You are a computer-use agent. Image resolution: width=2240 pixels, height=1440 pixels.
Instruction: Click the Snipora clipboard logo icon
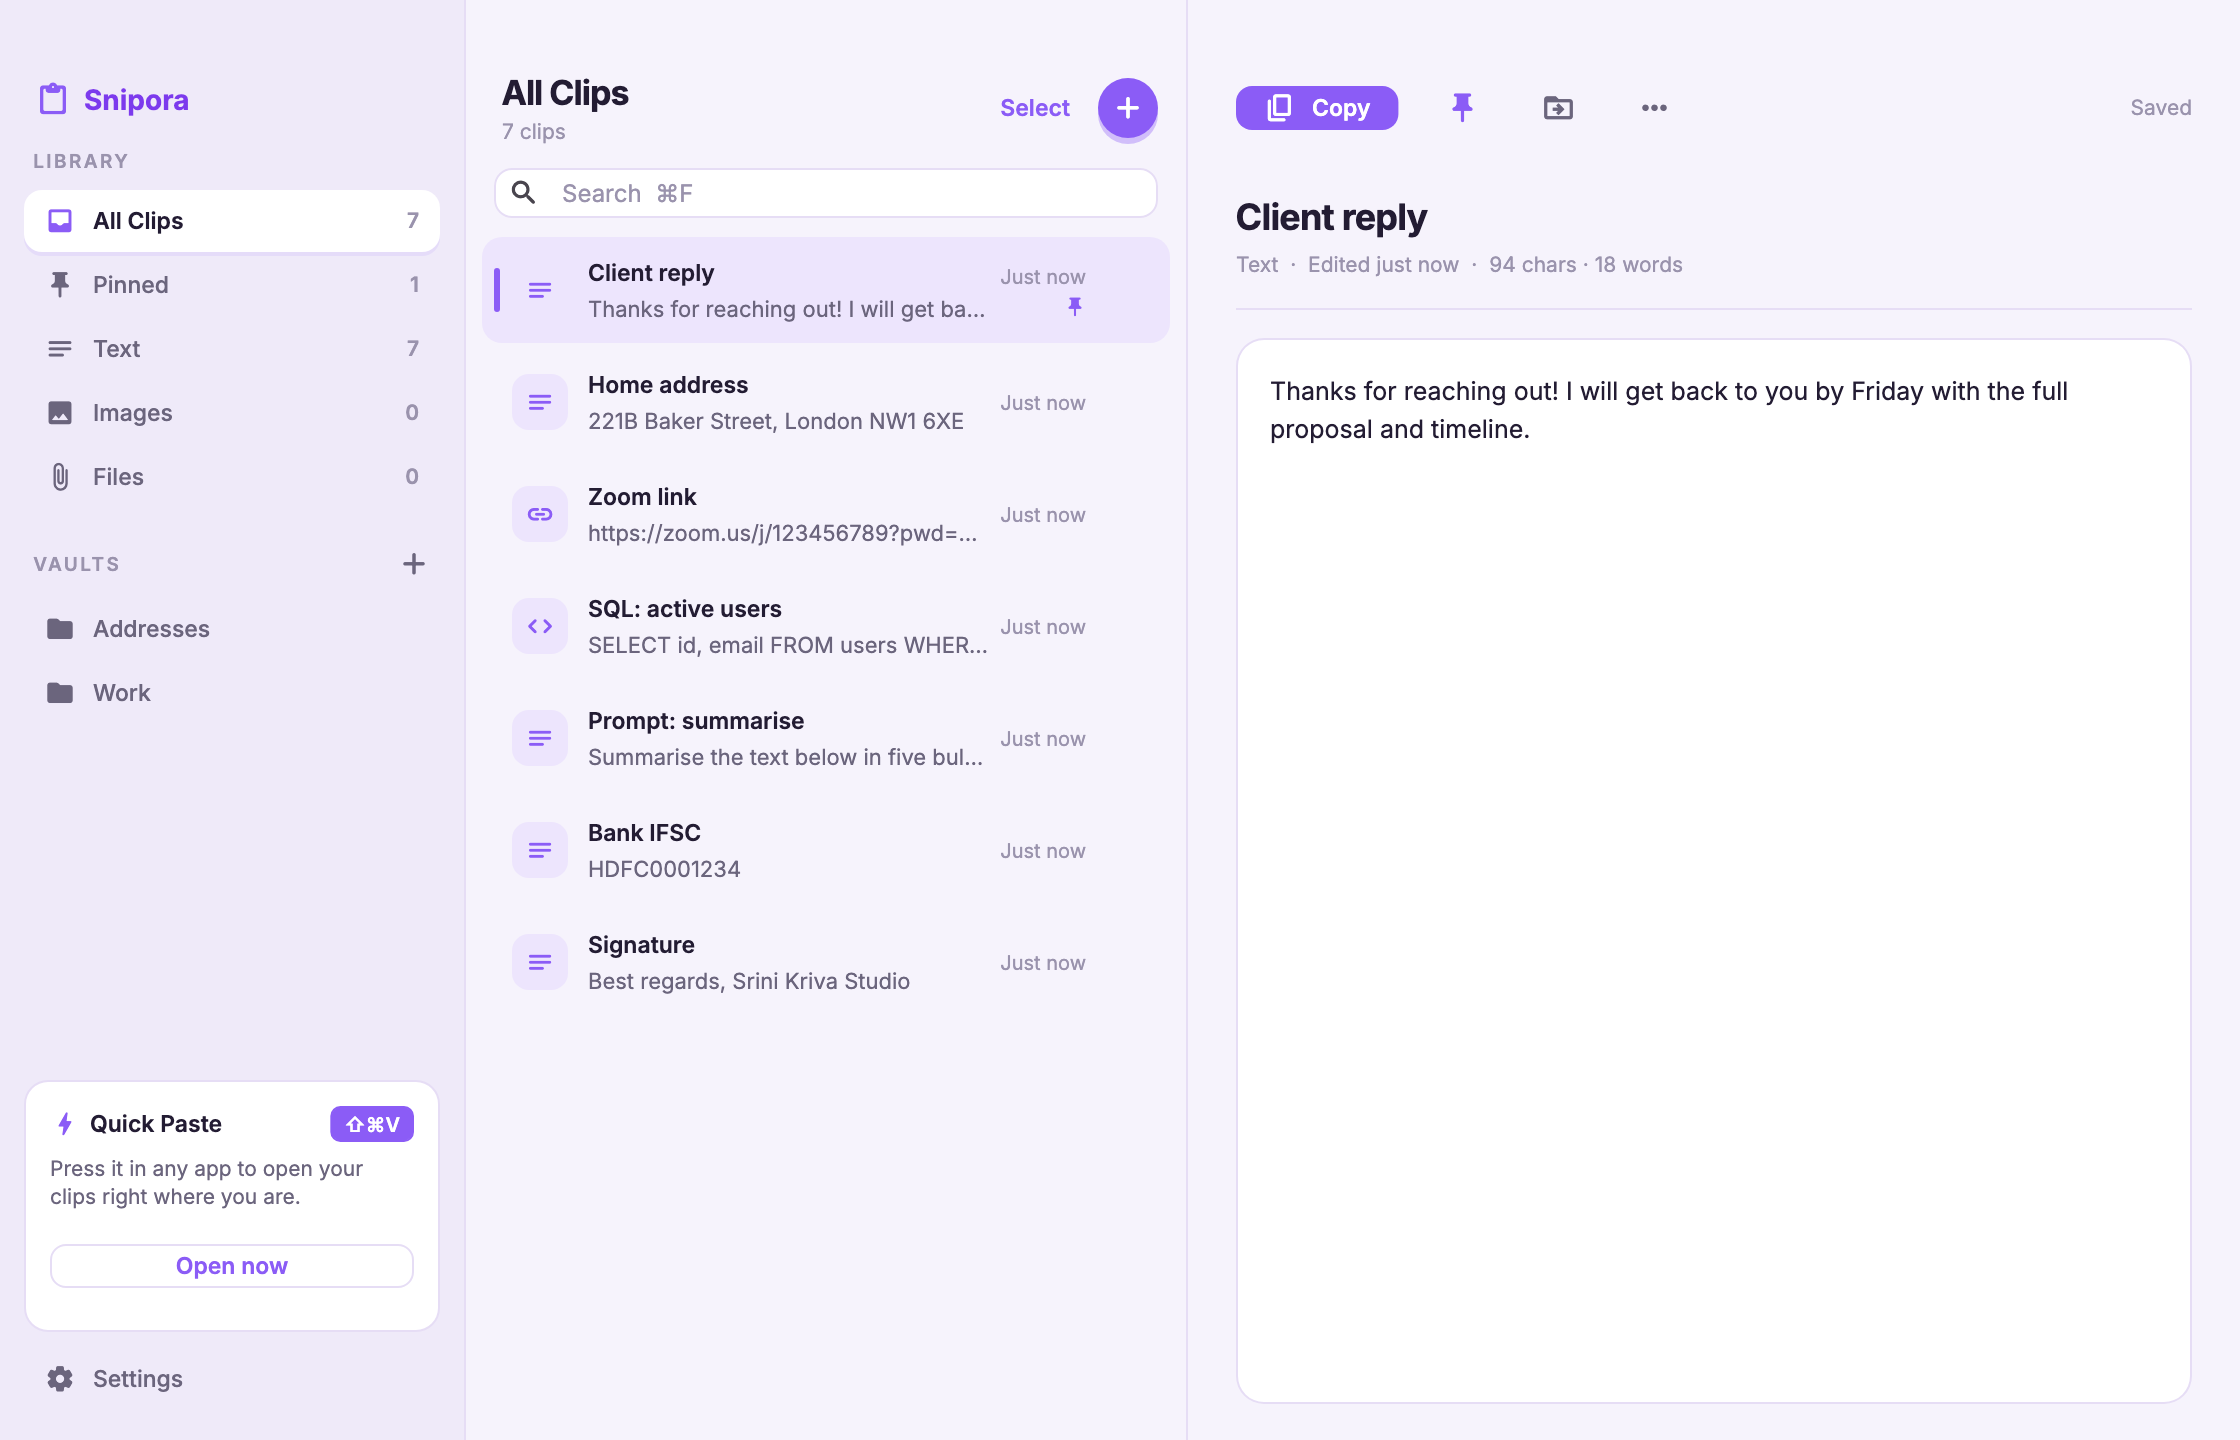53,99
